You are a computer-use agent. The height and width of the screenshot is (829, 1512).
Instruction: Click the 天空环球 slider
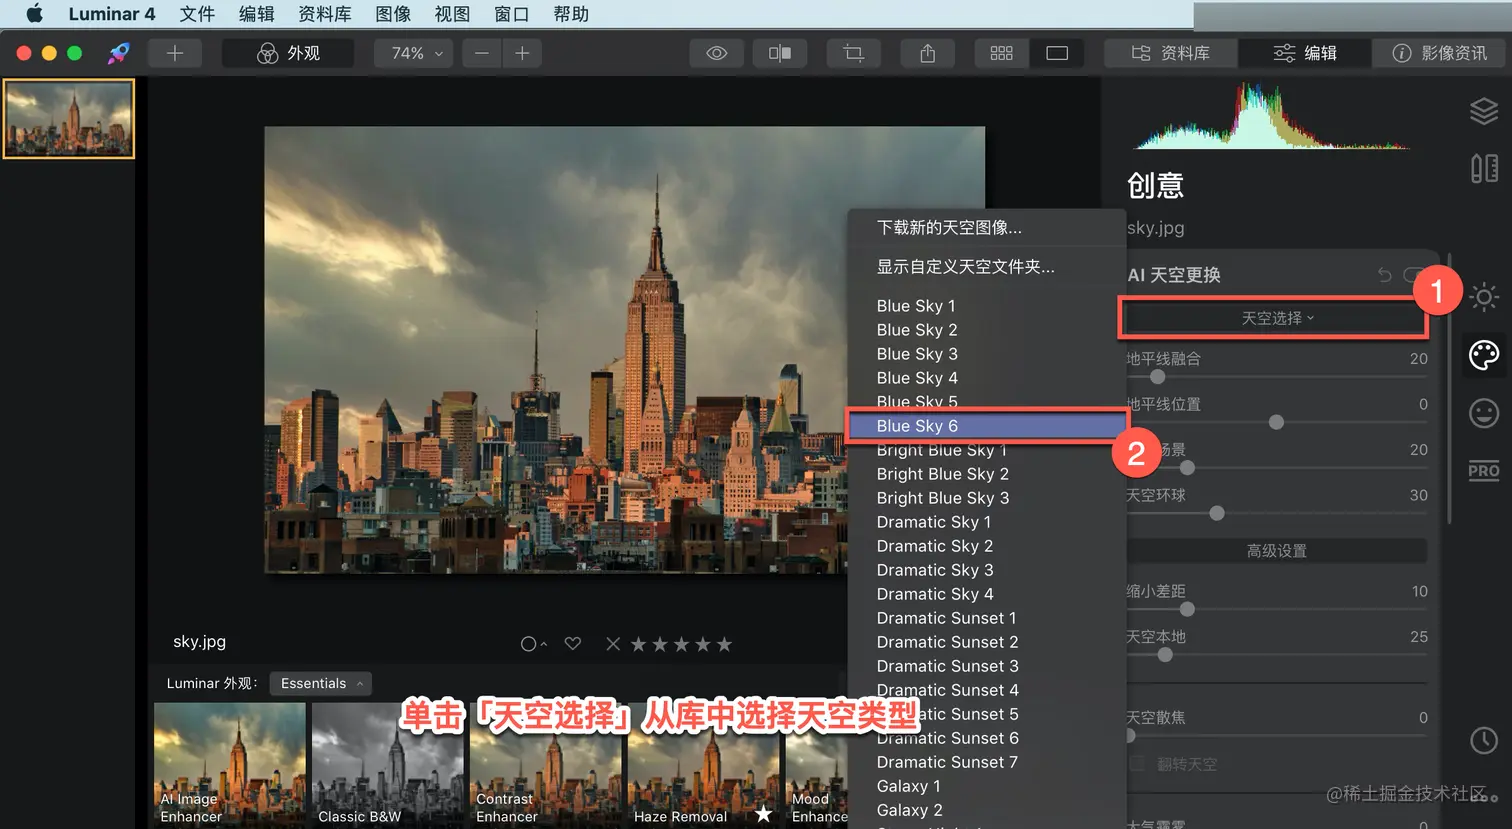(1277, 513)
